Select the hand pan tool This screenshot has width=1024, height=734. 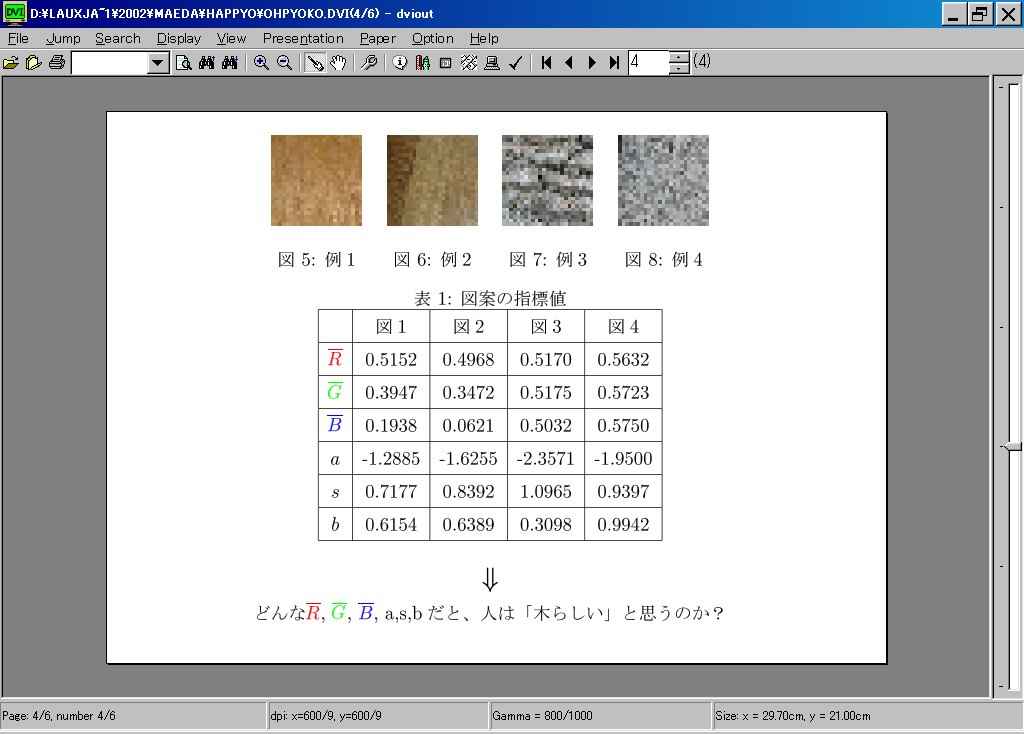click(x=338, y=63)
